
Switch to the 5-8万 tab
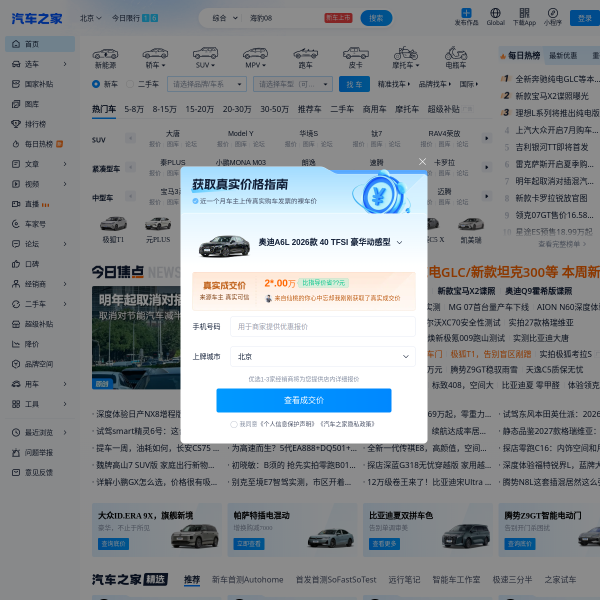pyautogui.click(x=134, y=109)
